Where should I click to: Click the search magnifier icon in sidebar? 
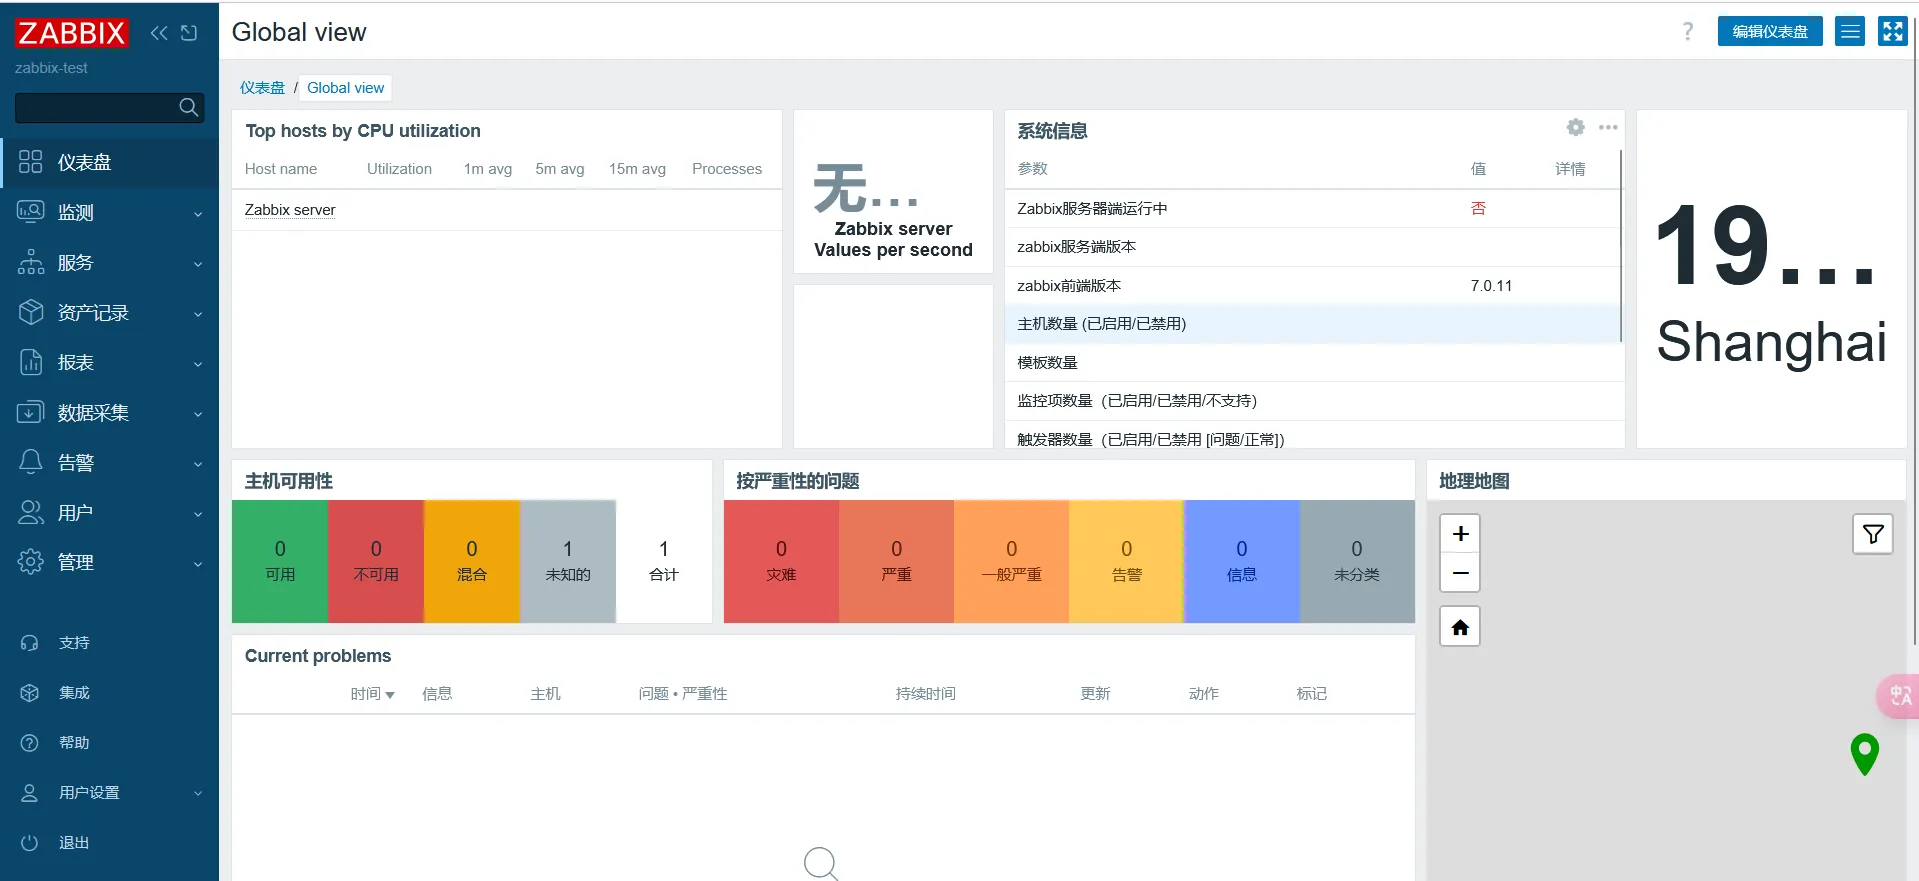click(188, 107)
